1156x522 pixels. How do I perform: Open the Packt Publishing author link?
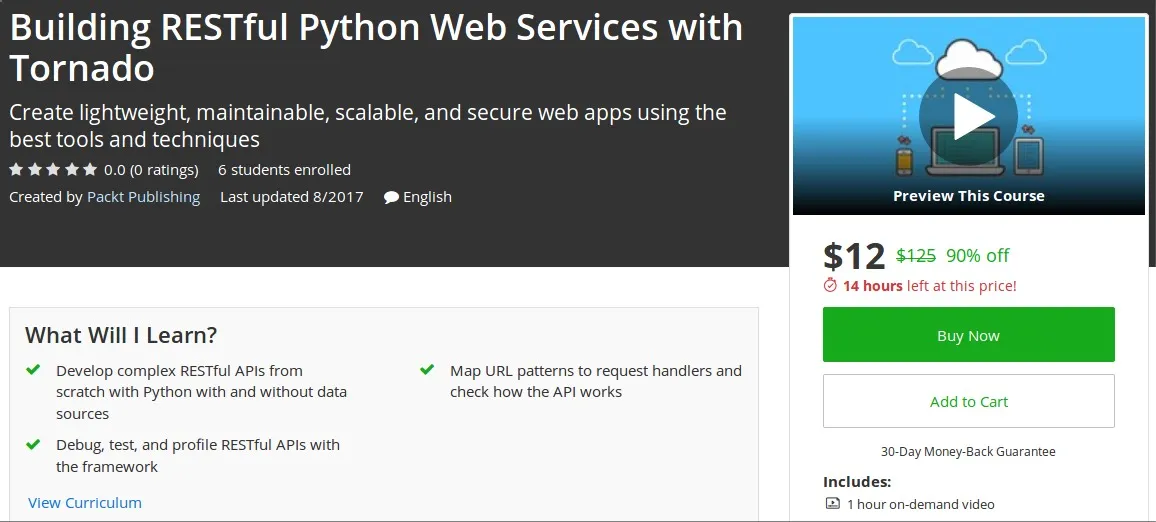pyautogui.click(x=143, y=197)
